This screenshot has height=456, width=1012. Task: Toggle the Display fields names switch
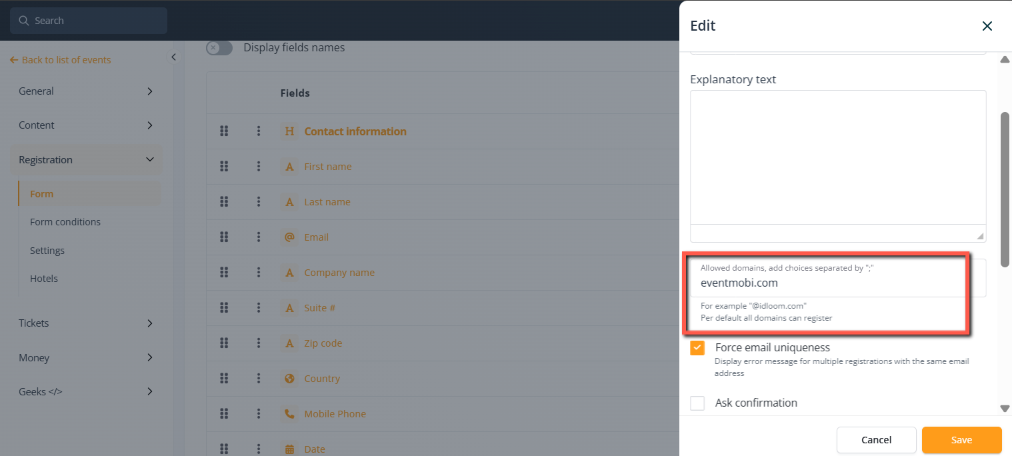click(x=219, y=48)
